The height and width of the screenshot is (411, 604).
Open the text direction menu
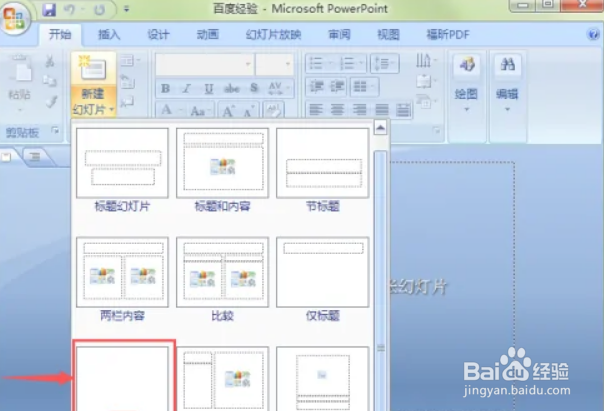426,60
